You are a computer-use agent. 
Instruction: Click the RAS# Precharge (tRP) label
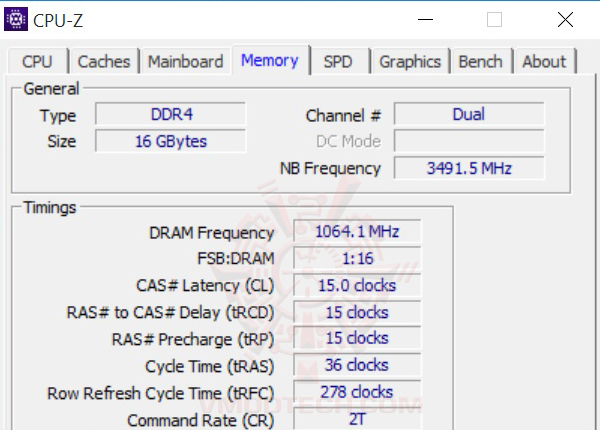pyautogui.click(x=193, y=339)
